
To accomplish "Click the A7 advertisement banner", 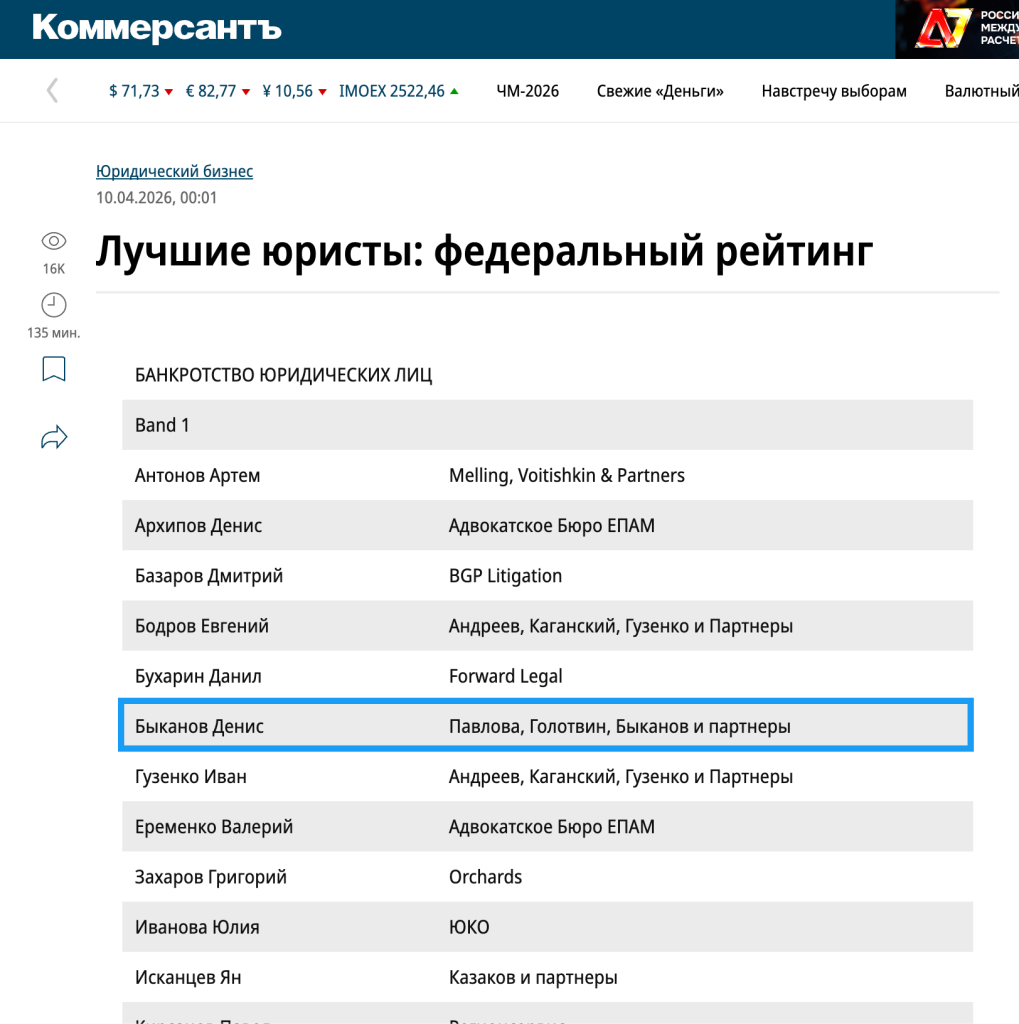I will (957, 29).
